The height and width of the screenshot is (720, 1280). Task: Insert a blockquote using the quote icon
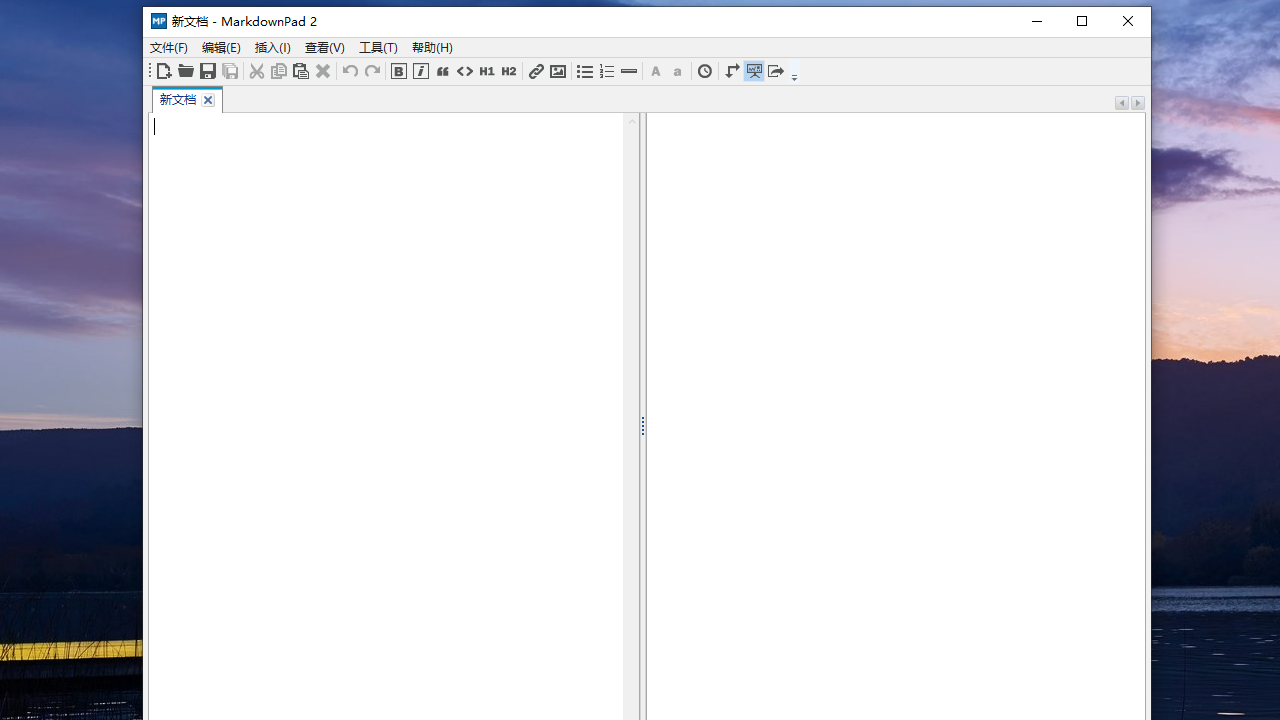(442, 71)
